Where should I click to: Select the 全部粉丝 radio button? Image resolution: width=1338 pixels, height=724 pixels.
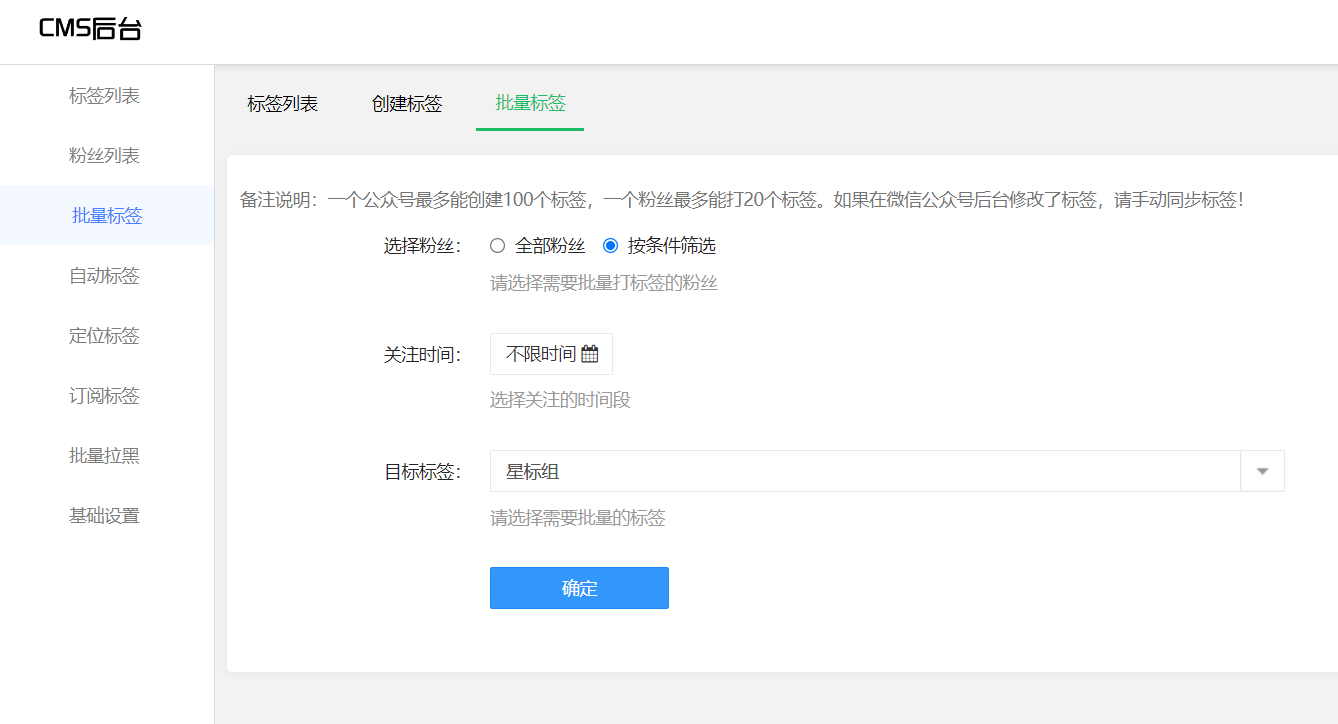[497, 246]
